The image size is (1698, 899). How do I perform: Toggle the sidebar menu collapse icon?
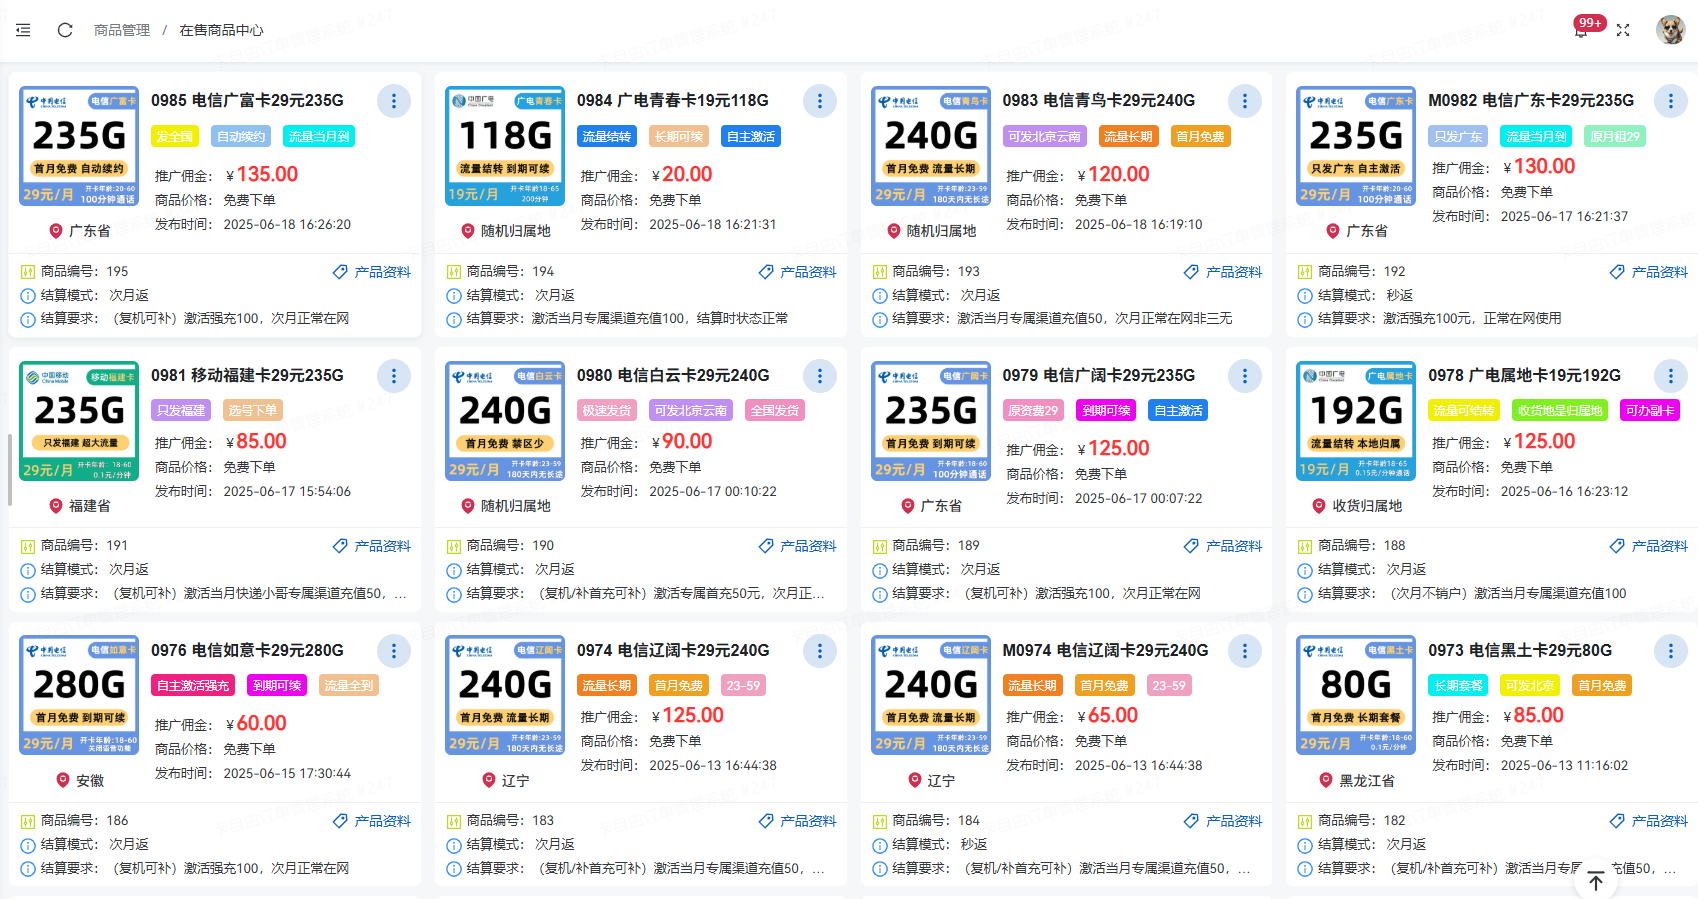click(x=23, y=30)
